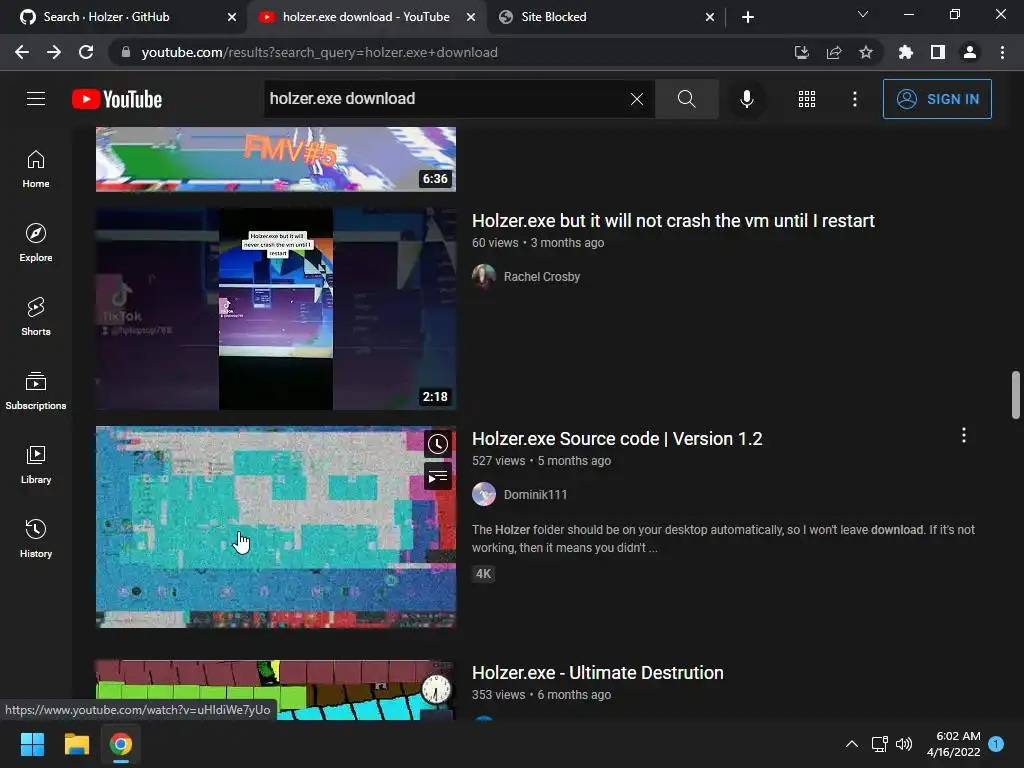Viewport: 1024px width, 768px height.
Task: Add Source code video to queue
Action: point(438,477)
